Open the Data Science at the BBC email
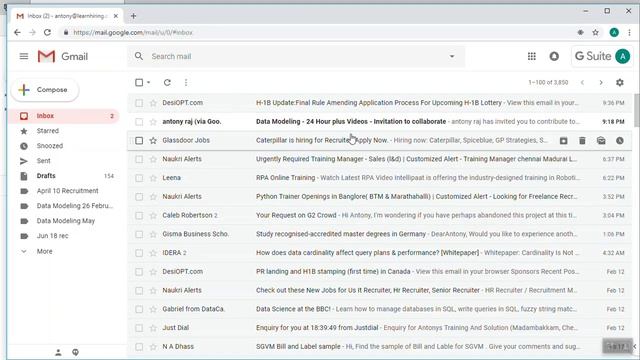 [x=380, y=309]
